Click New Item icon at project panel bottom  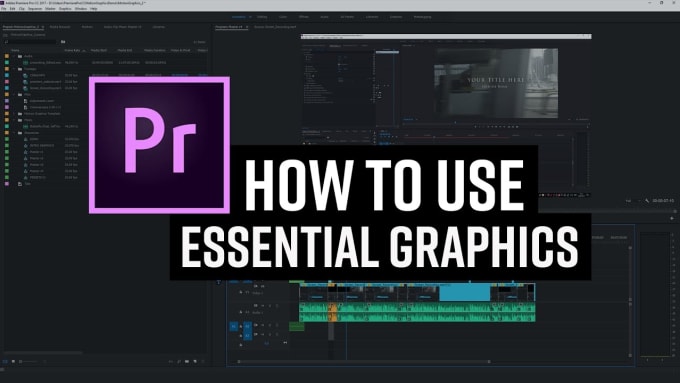coord(195,361)
